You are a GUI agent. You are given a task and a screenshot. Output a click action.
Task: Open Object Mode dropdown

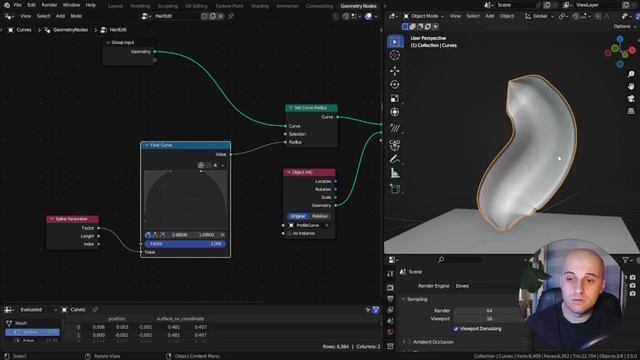(x=423, y=16)
